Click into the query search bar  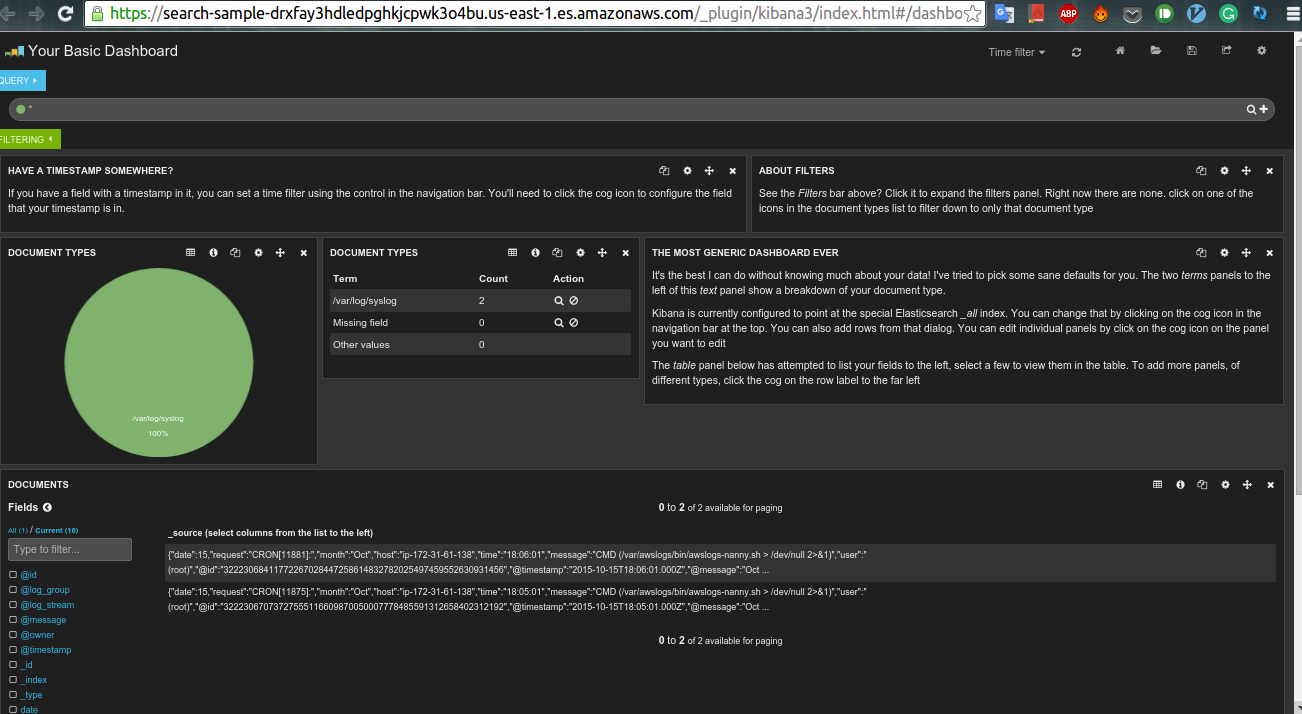click(641, 110)
